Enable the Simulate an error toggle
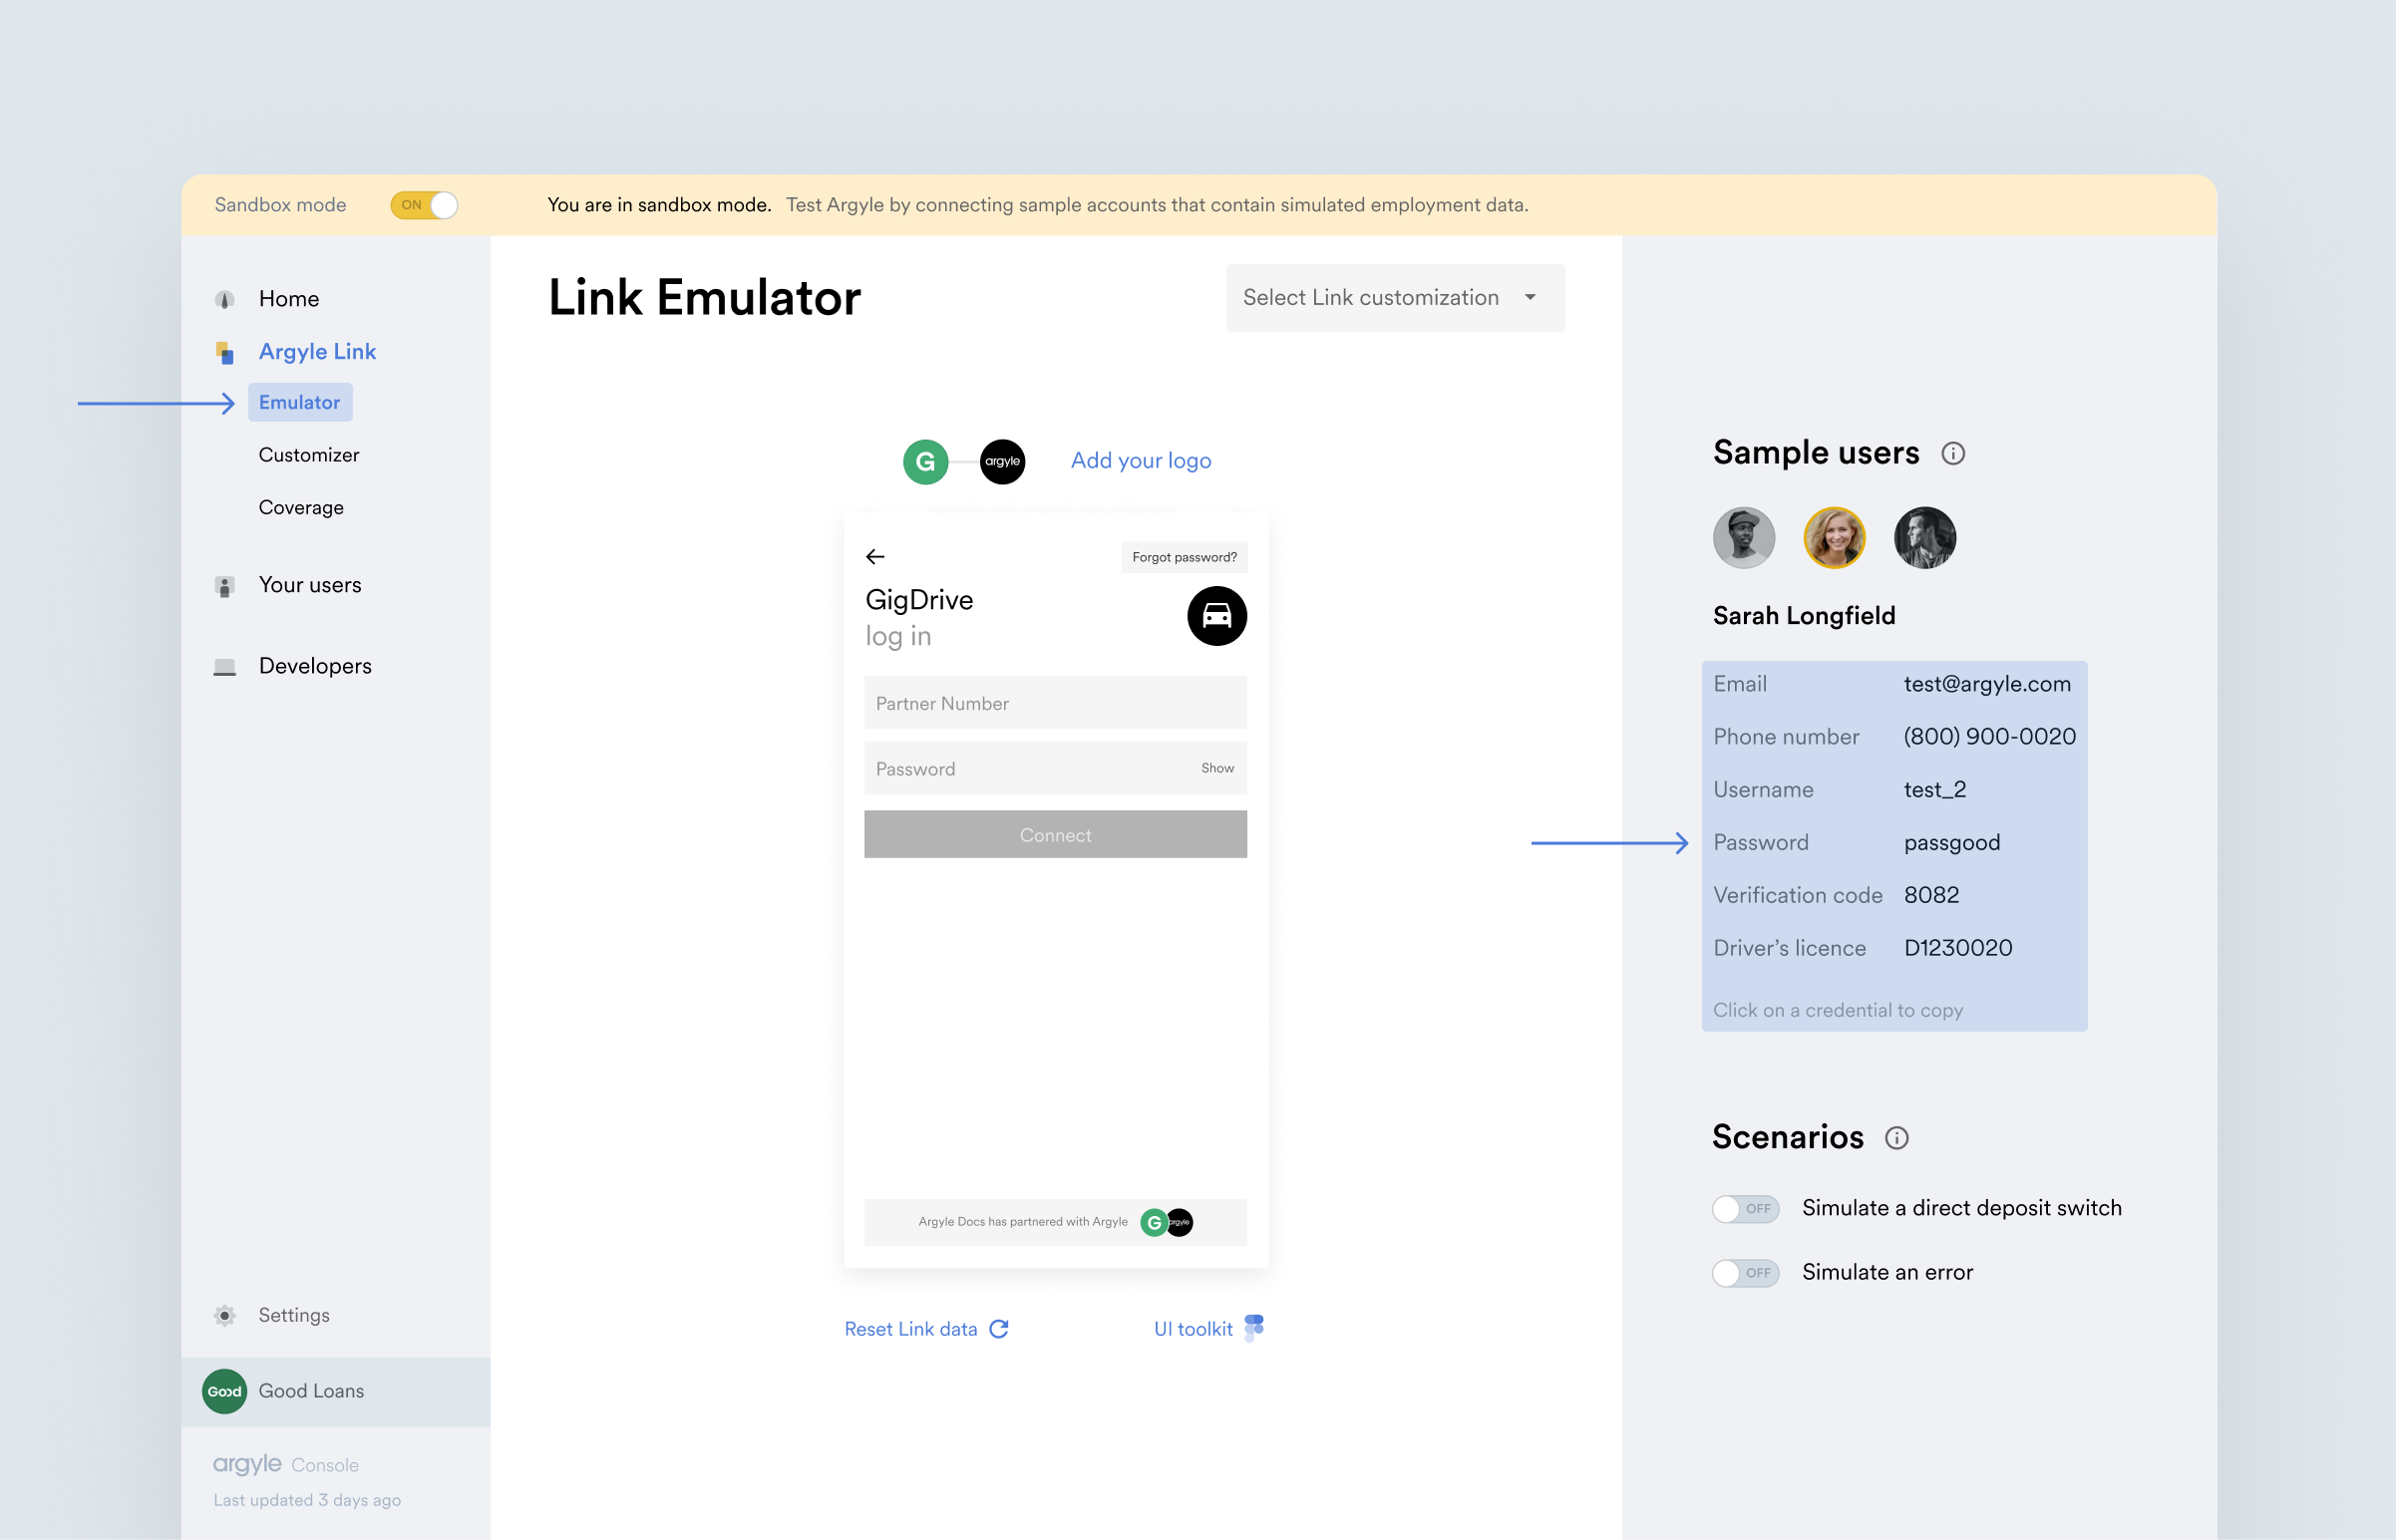The image size is (2396, 1540). [x=1745, y=1273]
